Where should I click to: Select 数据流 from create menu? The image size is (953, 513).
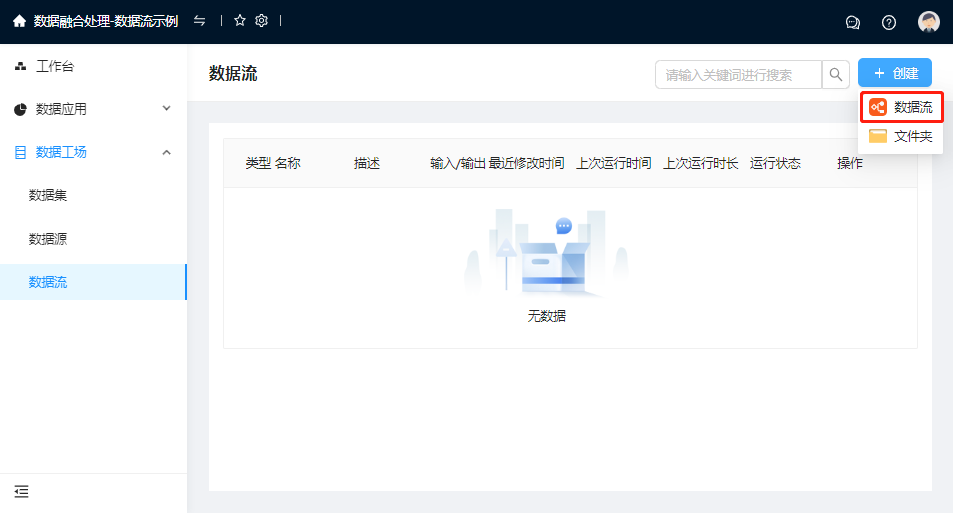tap(901, 107)
